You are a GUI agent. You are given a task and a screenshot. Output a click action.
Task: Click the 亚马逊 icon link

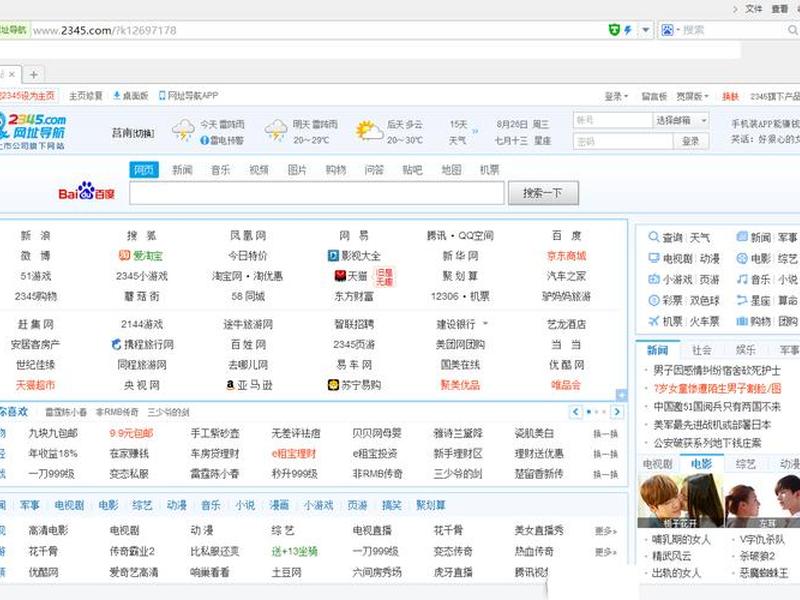point(249,385)
